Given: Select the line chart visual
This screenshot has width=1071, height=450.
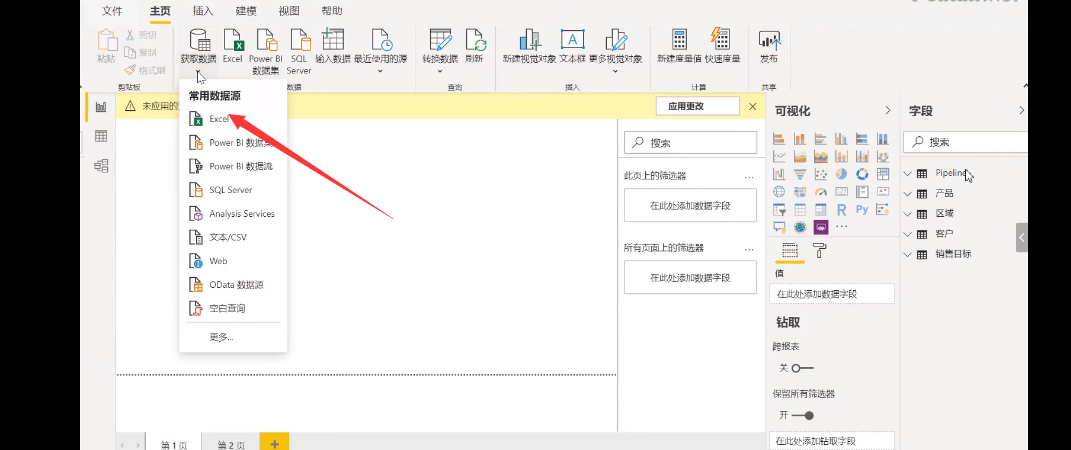Looking at the screenshot, I should (x=779, y=156).
